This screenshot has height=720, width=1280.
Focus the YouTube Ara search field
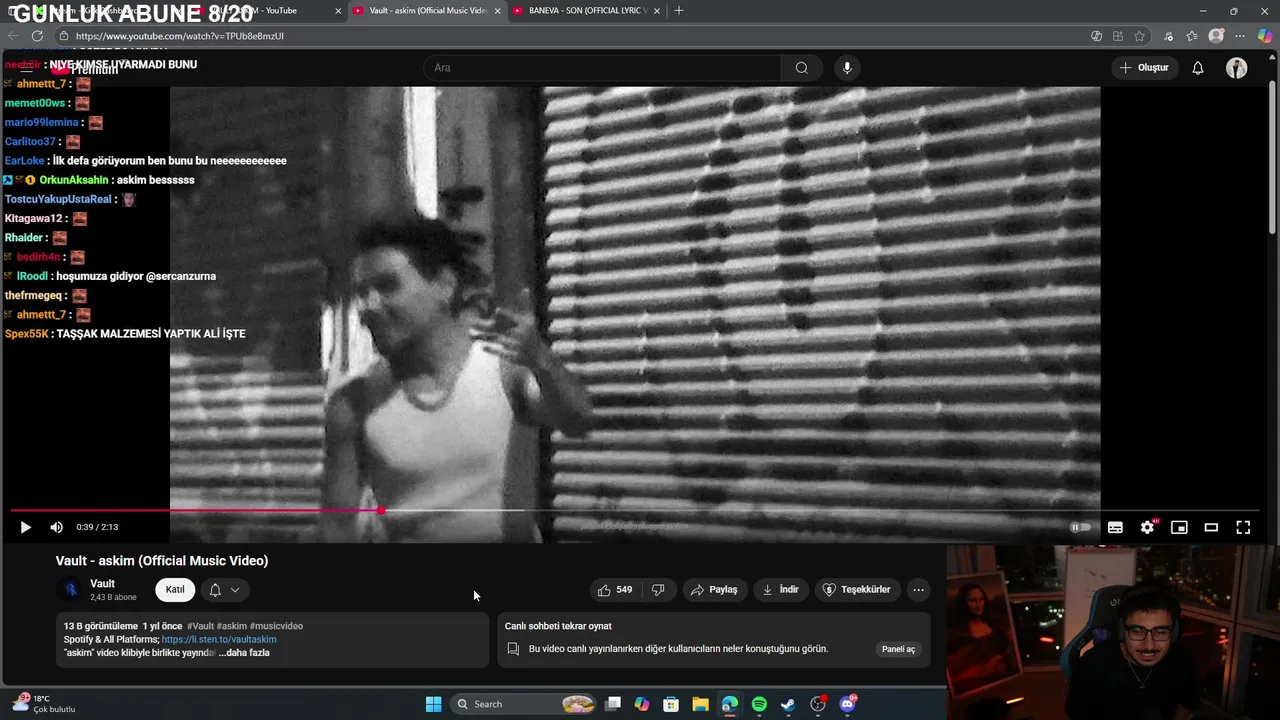(x=602, y=68)
